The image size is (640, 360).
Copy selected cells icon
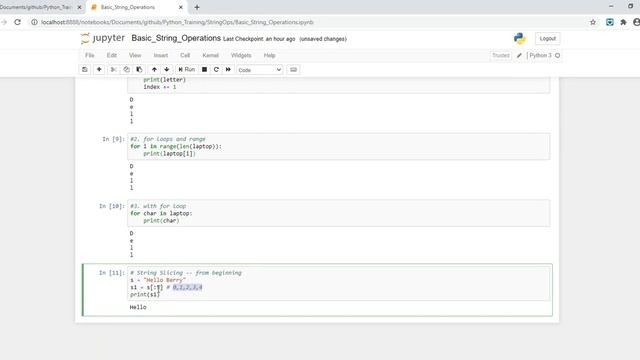[127, 70]
